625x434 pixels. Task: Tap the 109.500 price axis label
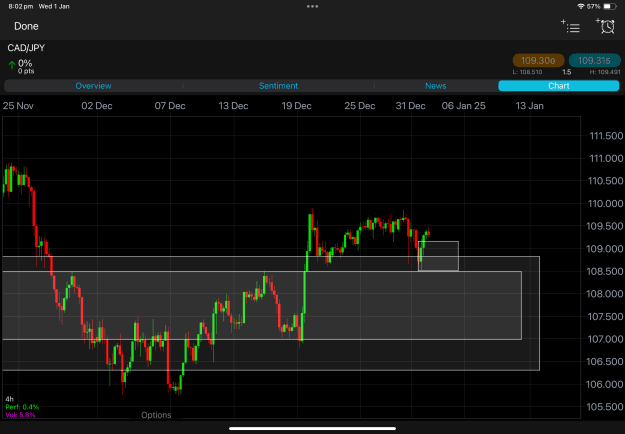point(605,226)
